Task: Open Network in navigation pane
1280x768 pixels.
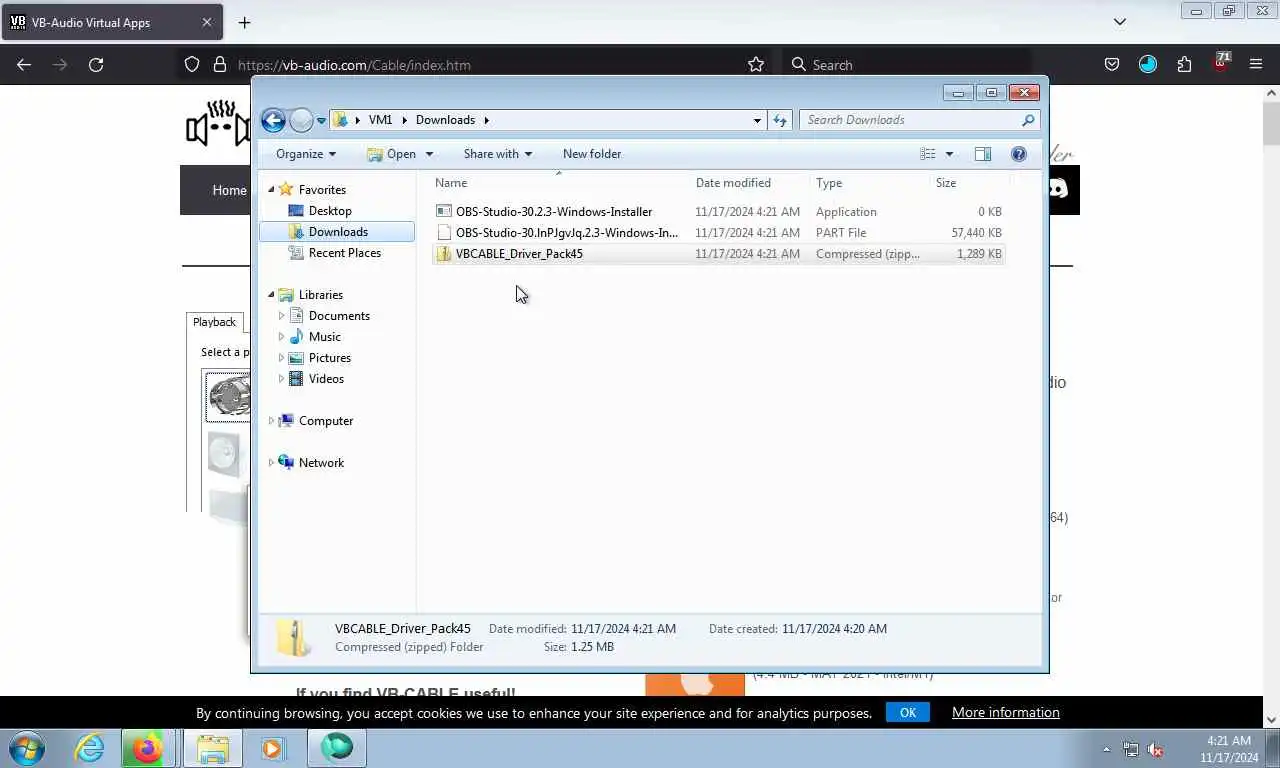Action: pyautogui.click(x=321, y=463)
